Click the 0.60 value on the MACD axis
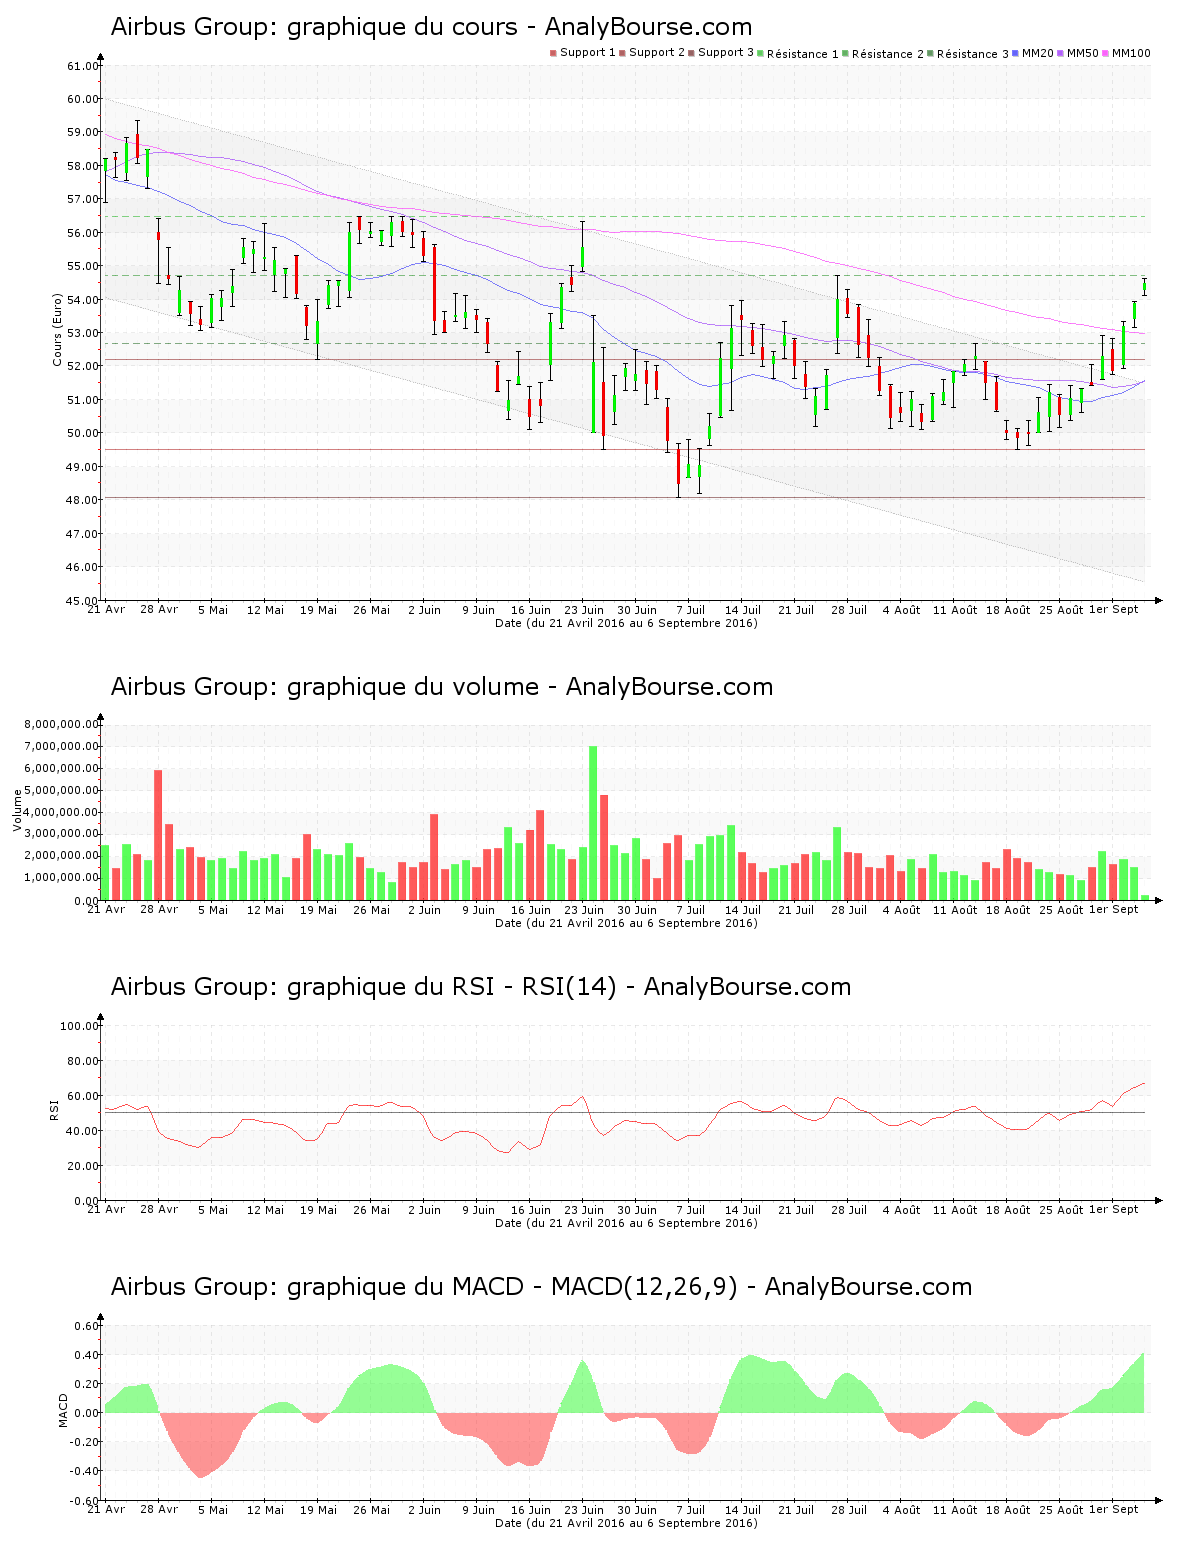The width and height of the screenshot is (1200, 1550). click(x=87, y=1326)
